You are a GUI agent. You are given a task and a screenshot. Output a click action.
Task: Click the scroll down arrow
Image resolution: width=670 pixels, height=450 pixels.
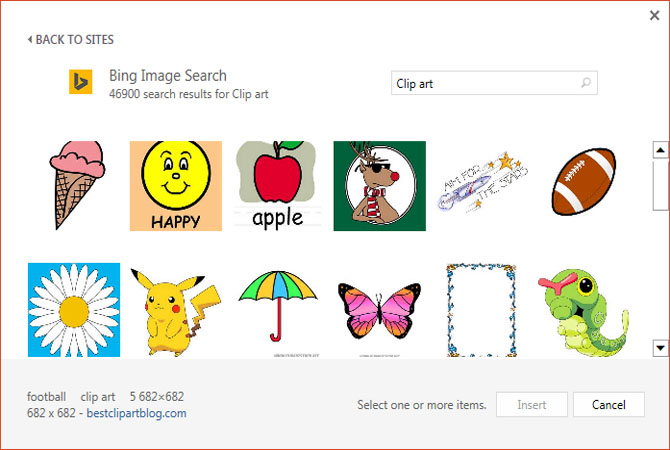click(660, 348)
